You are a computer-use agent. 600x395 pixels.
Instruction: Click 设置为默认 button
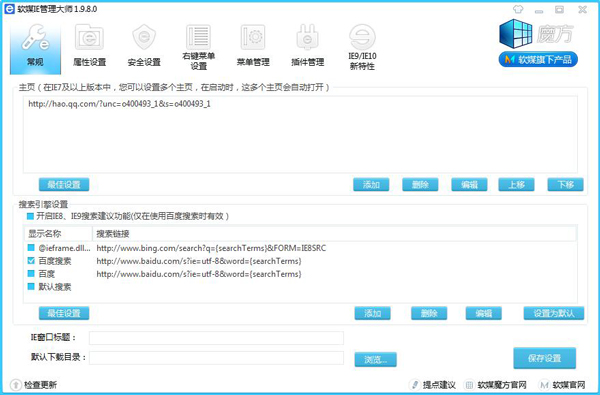(554, 313)
